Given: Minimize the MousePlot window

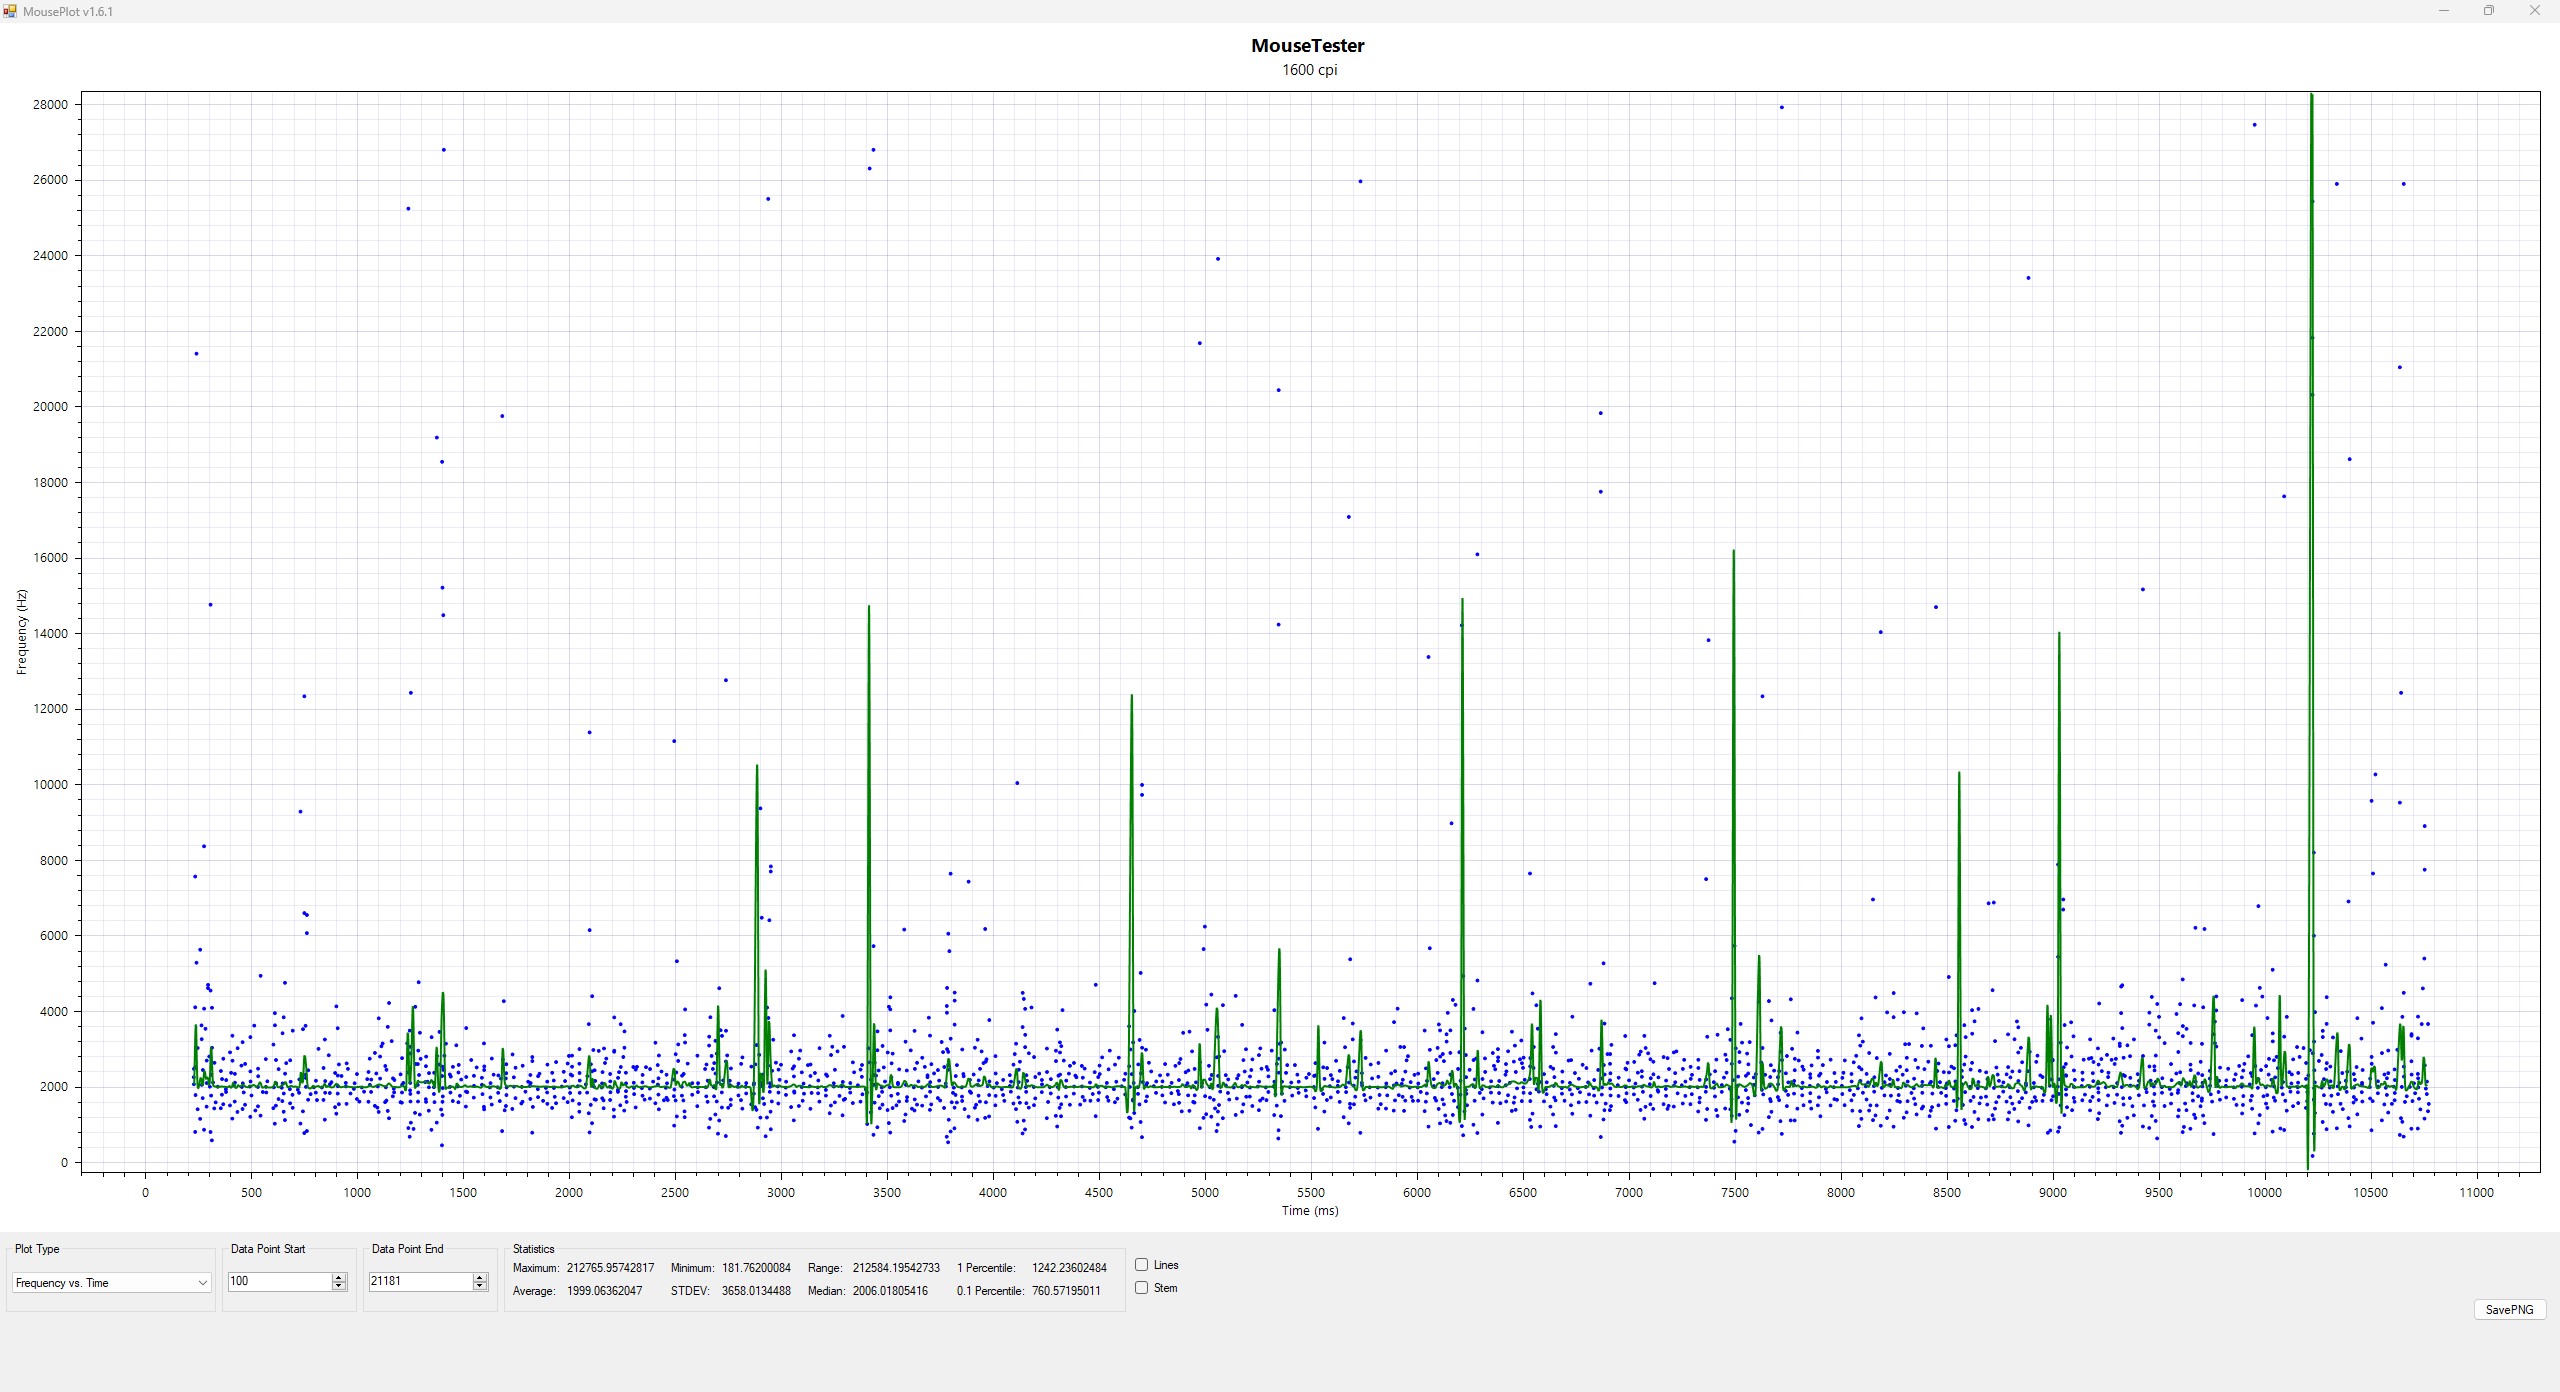Looking at the screenshot, I should click(x=2444, y=11).
